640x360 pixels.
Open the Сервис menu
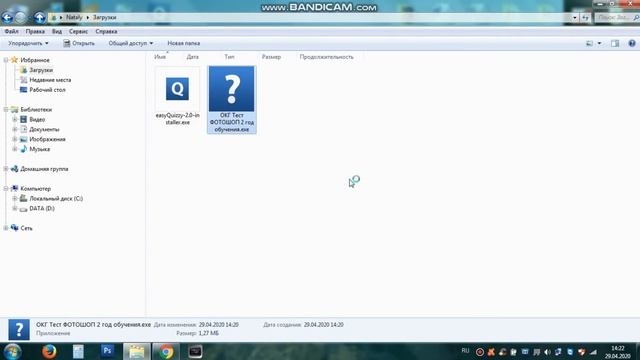click(78, 31)
